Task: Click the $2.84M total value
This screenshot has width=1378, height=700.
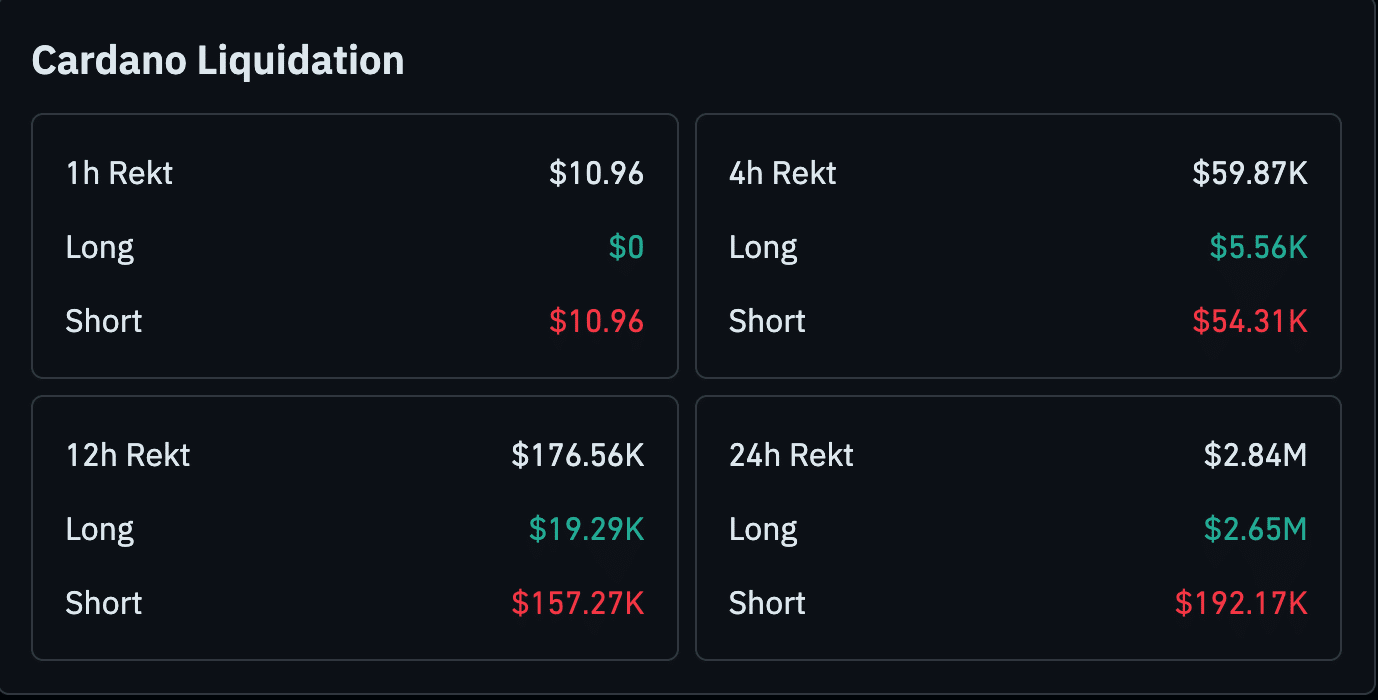Action: 1255,455
